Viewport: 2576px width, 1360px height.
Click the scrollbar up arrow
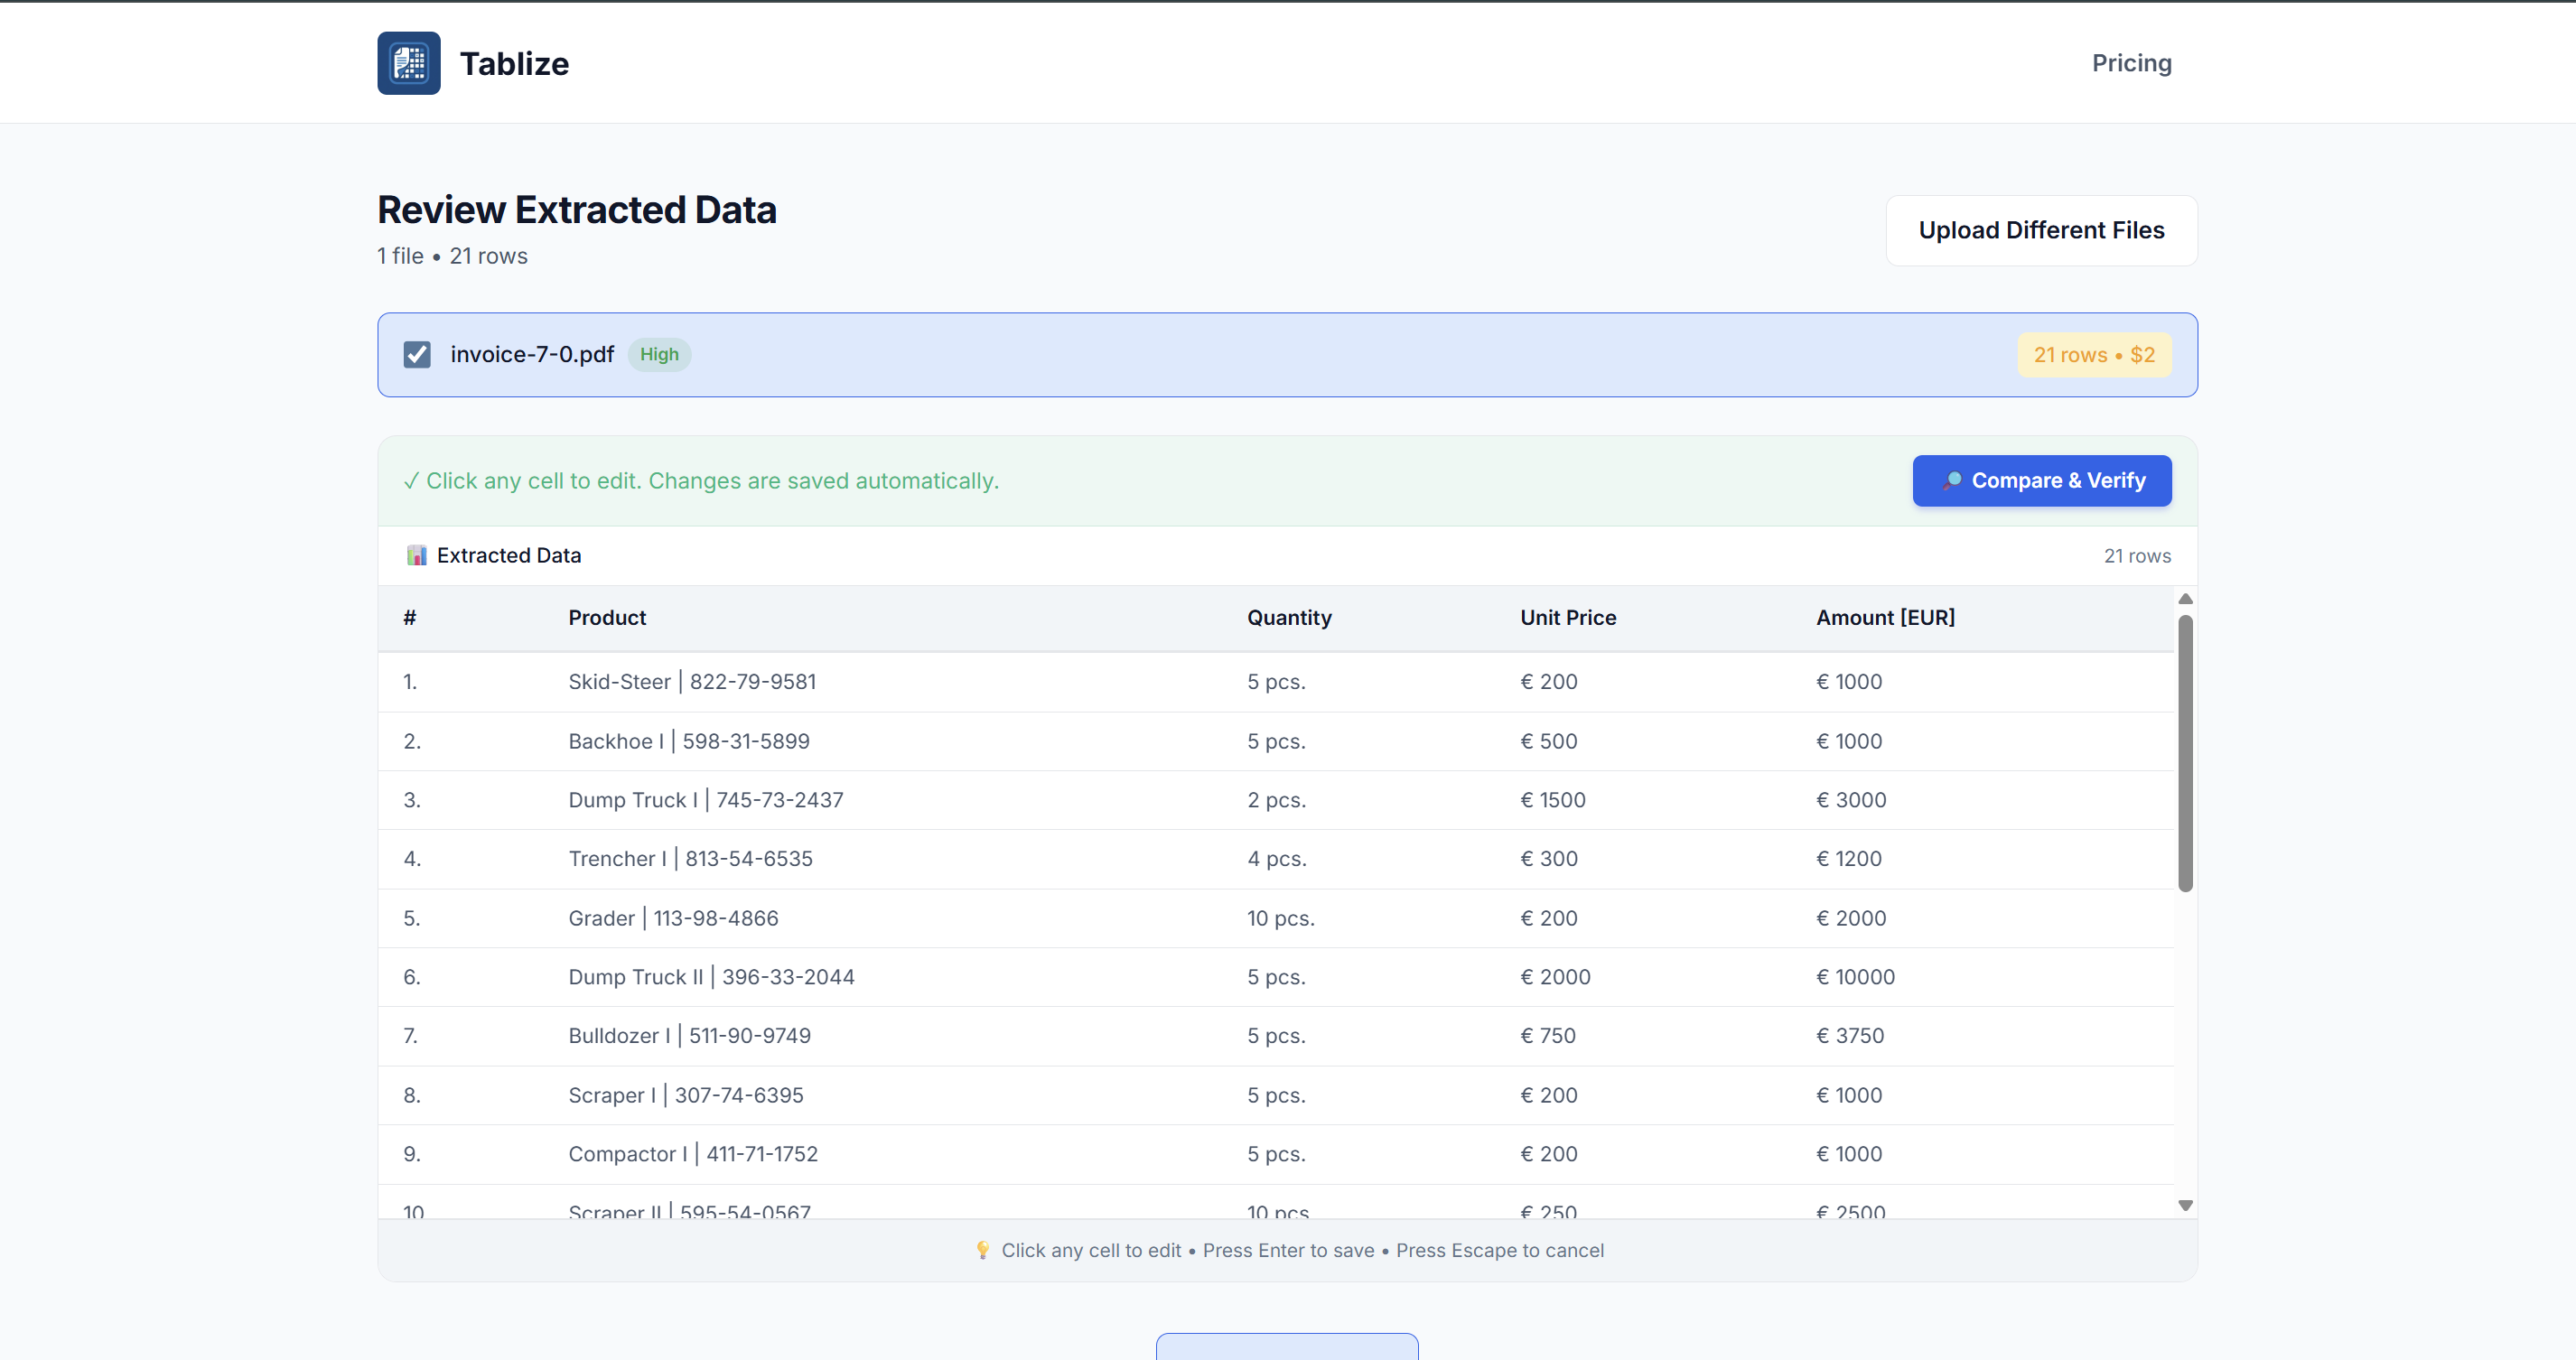click(2185, 598)
